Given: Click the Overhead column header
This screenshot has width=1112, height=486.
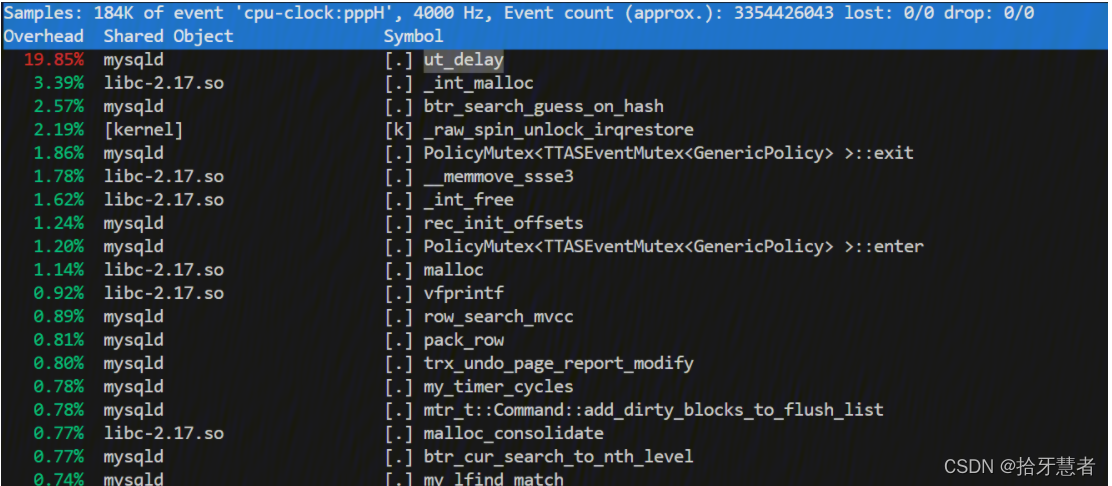Looking at the screenshot, I should pos(43,36).
